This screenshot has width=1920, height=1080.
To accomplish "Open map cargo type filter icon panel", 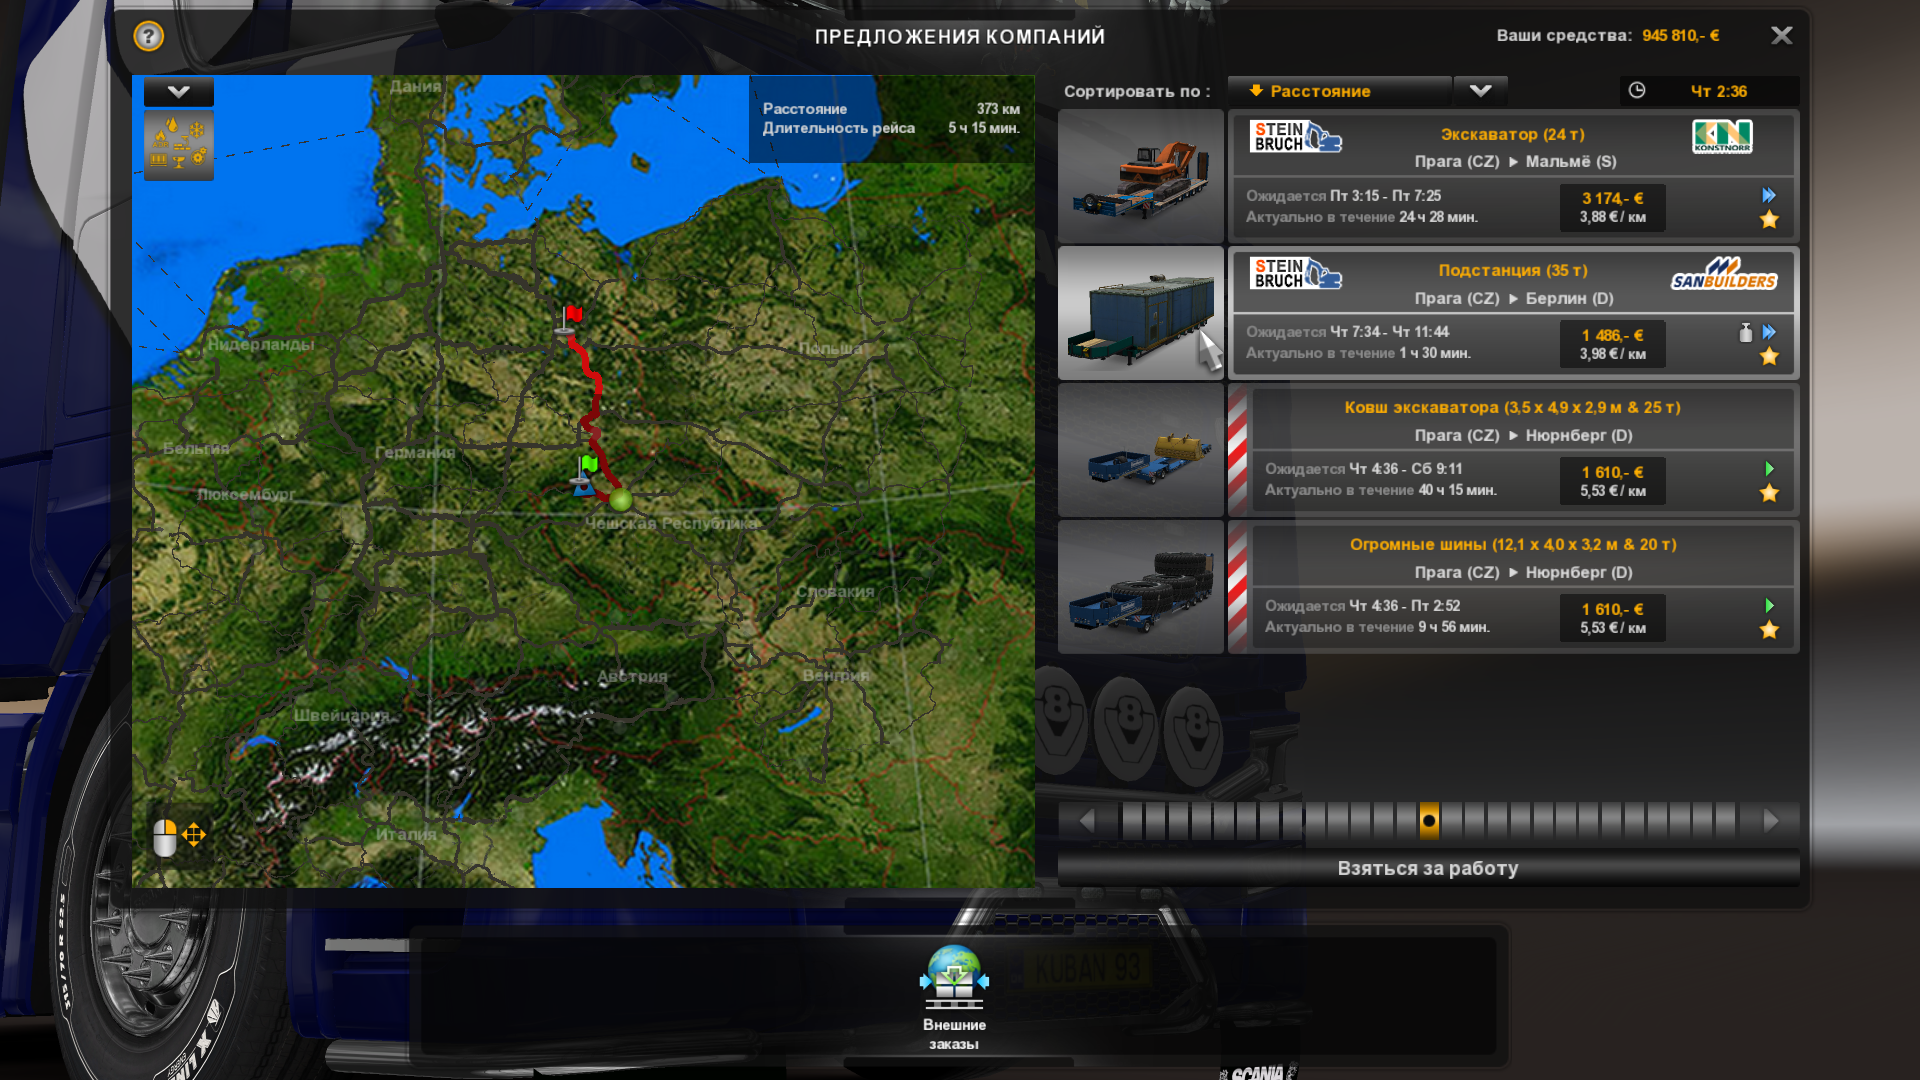I will point(178,145).
